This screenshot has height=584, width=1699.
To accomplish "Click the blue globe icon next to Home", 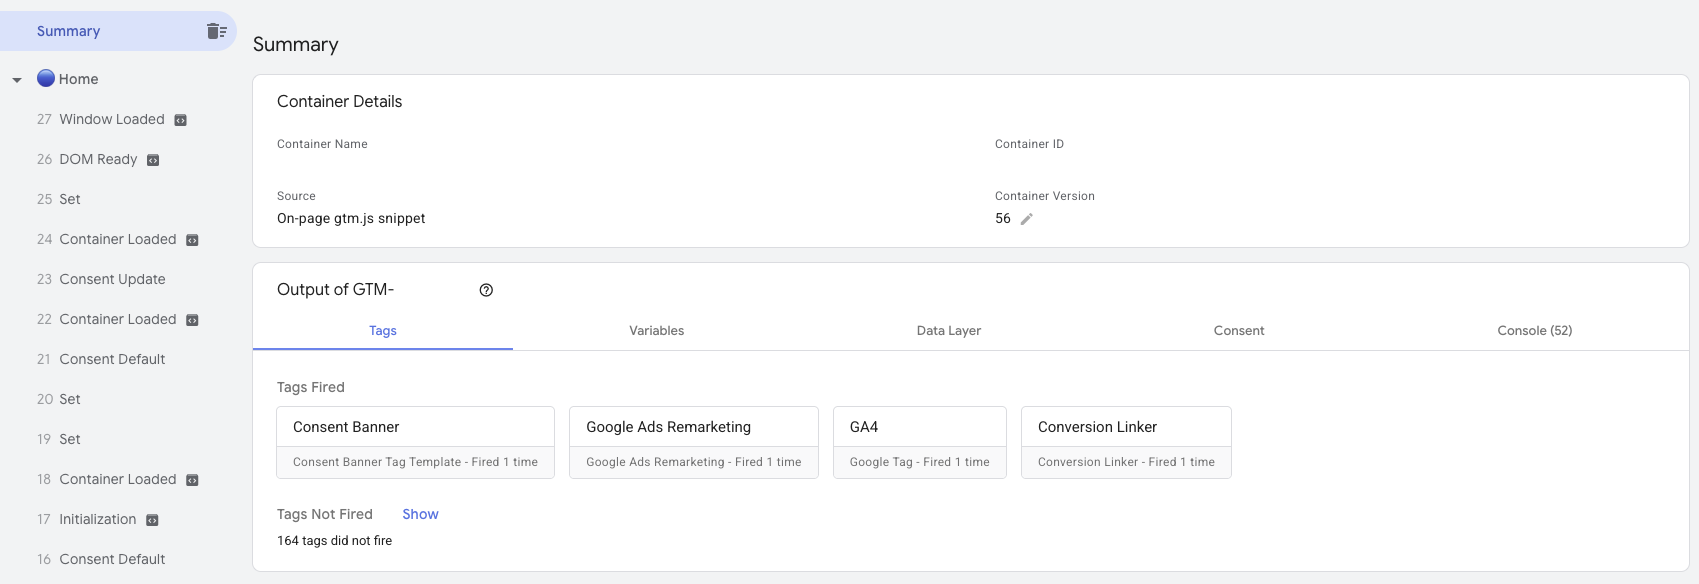I will tap(46, 79).
